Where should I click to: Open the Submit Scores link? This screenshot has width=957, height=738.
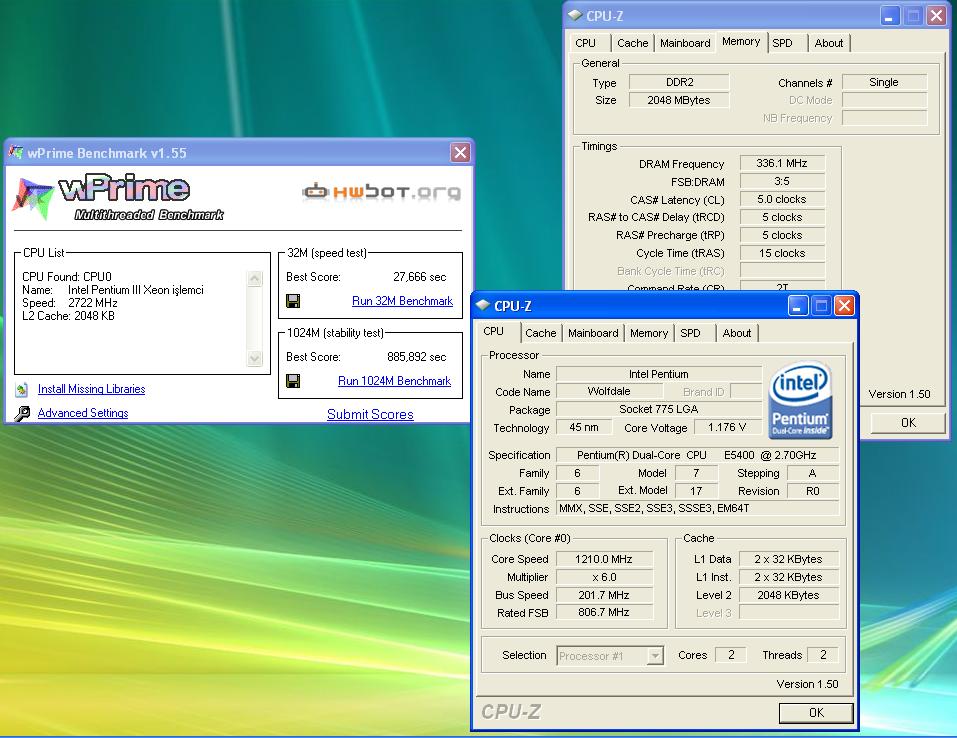(x=370, y=414)
